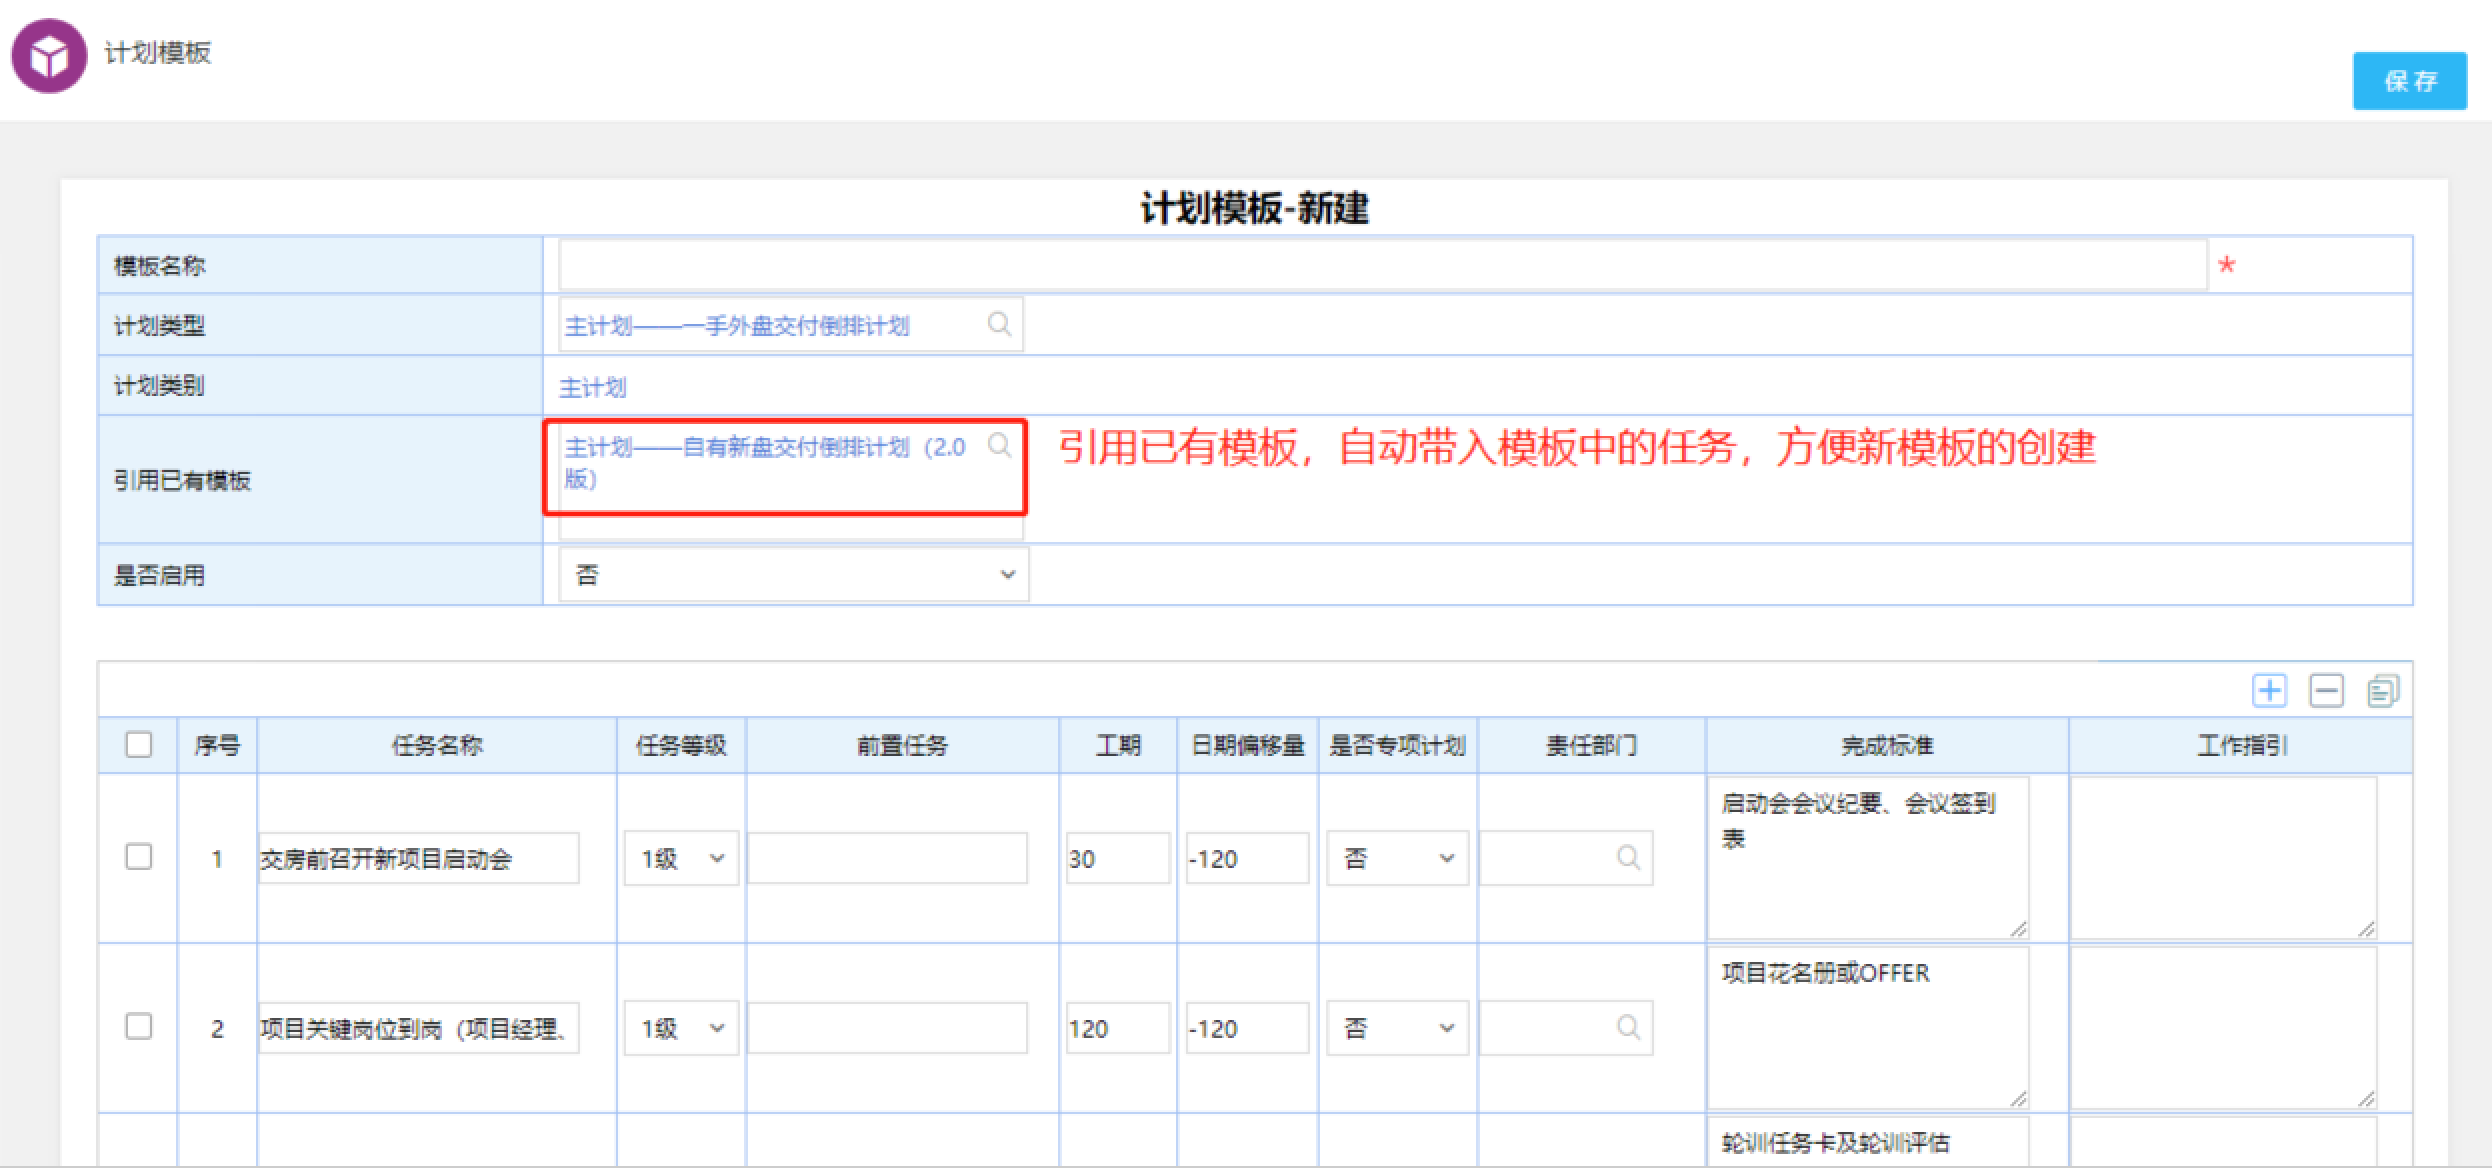This screenshot has height=1168, width=2492.
Task: Click the 前置任务 field in row 2
Action: (x=887, y=1028)
